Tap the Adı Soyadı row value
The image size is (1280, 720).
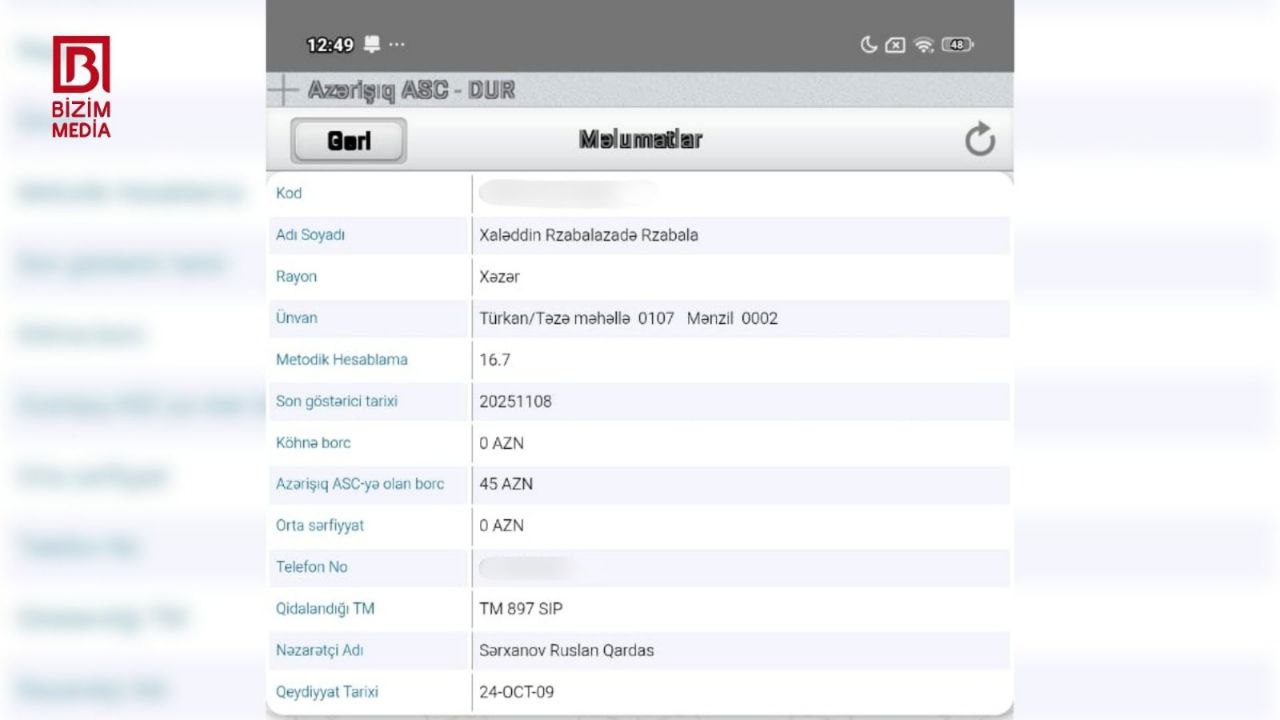[x=588, y=235]
